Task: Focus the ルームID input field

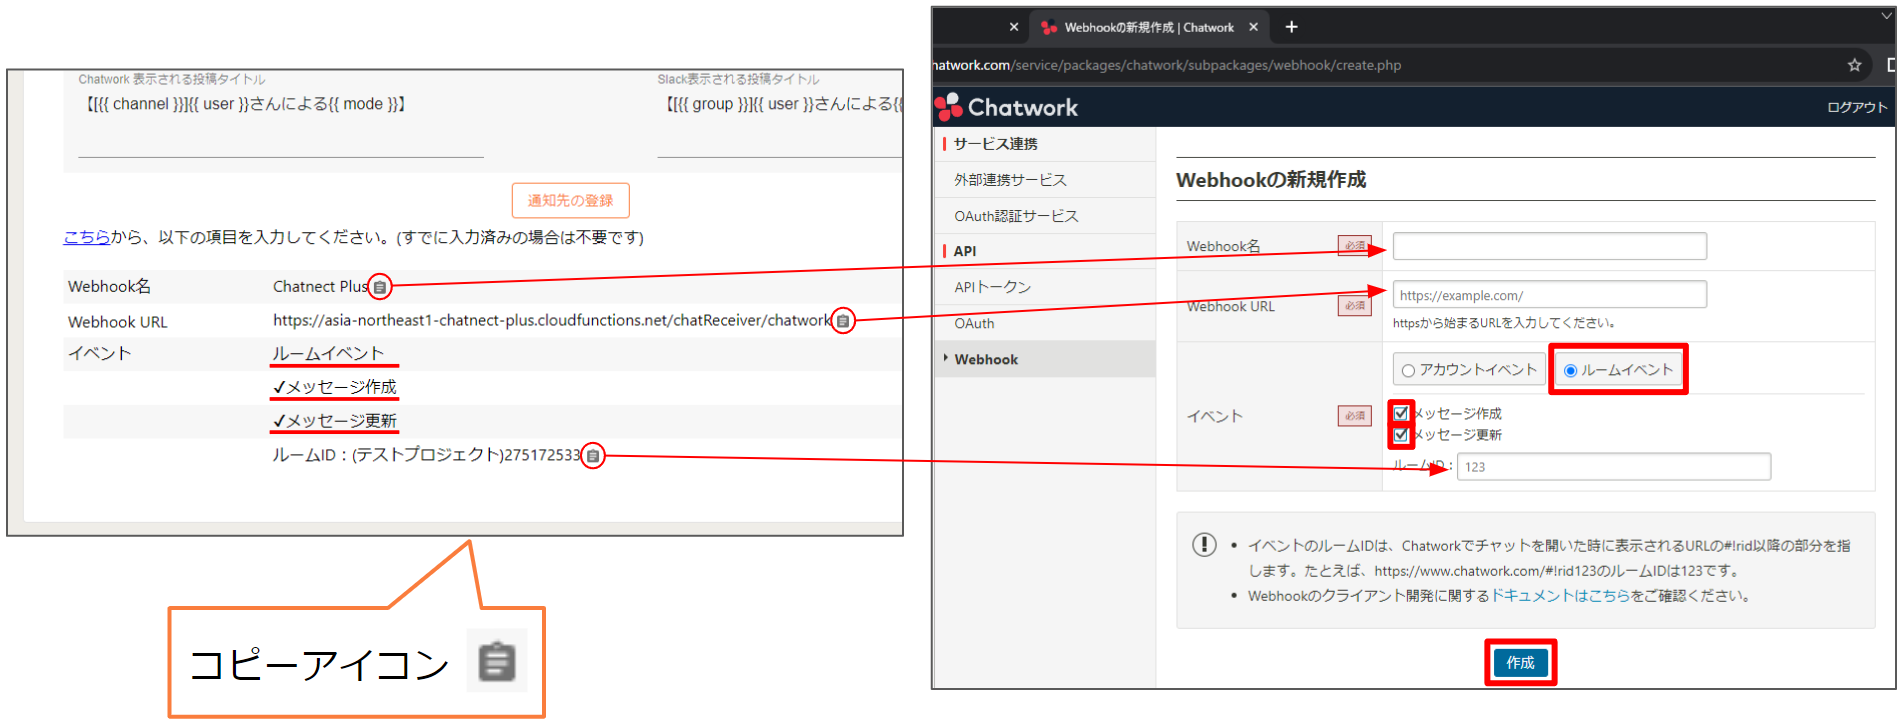Action: pyautogui.click(x=1614, y=467)
